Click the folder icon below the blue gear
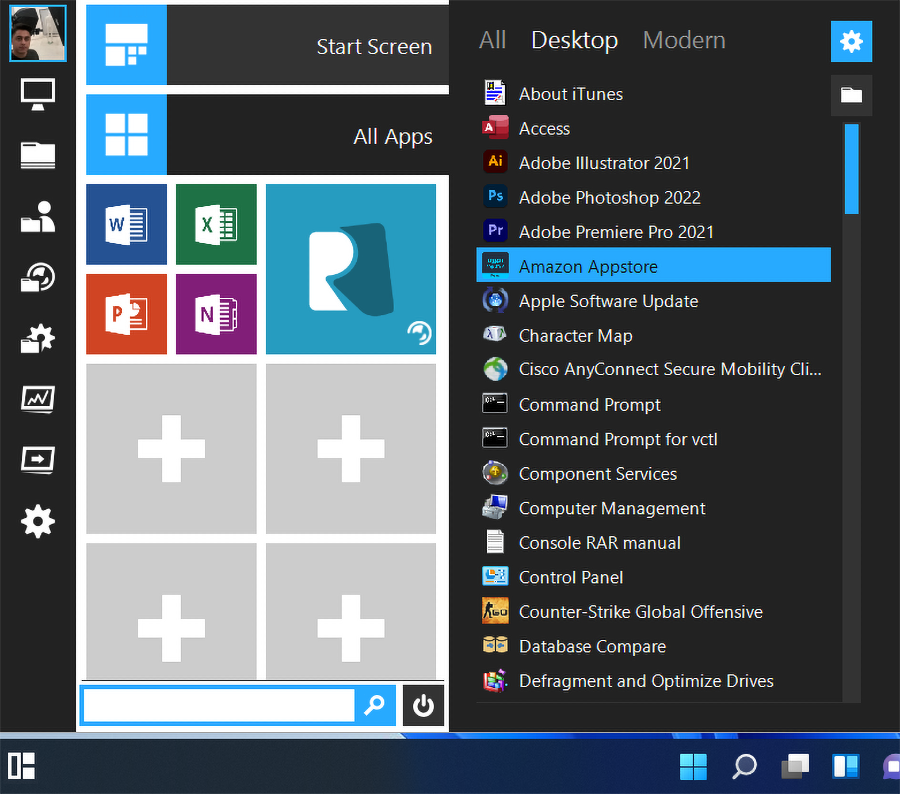The image size is (900, 794). (x=851, y=95)
